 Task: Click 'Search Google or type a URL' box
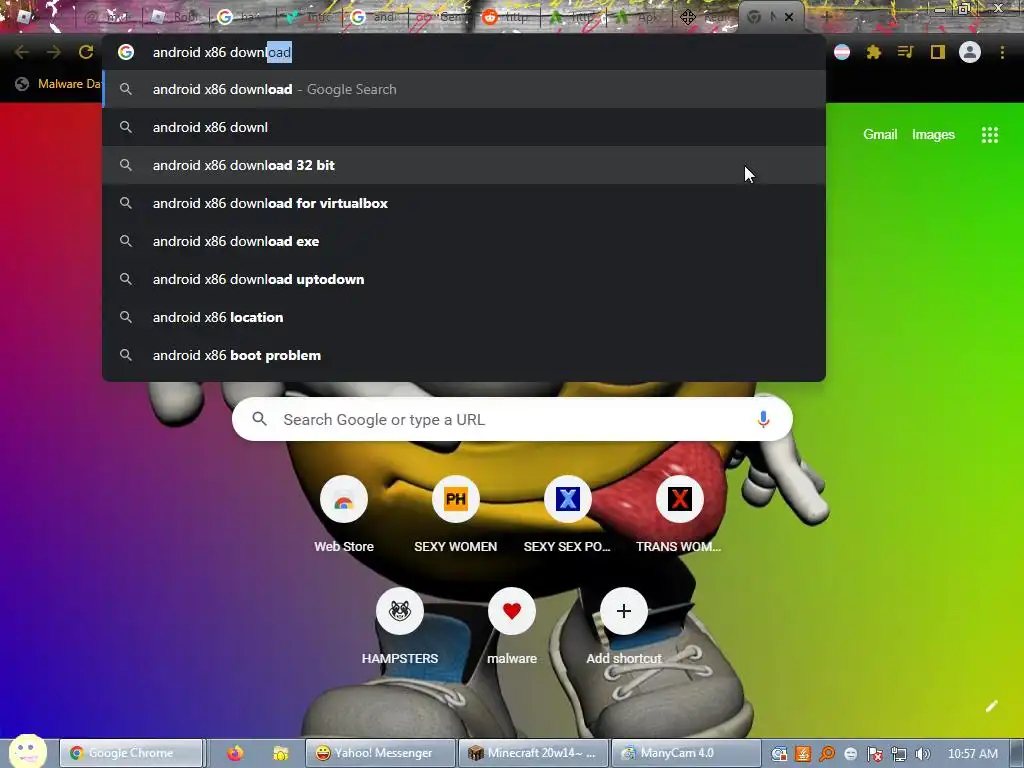tap(512, 419)
